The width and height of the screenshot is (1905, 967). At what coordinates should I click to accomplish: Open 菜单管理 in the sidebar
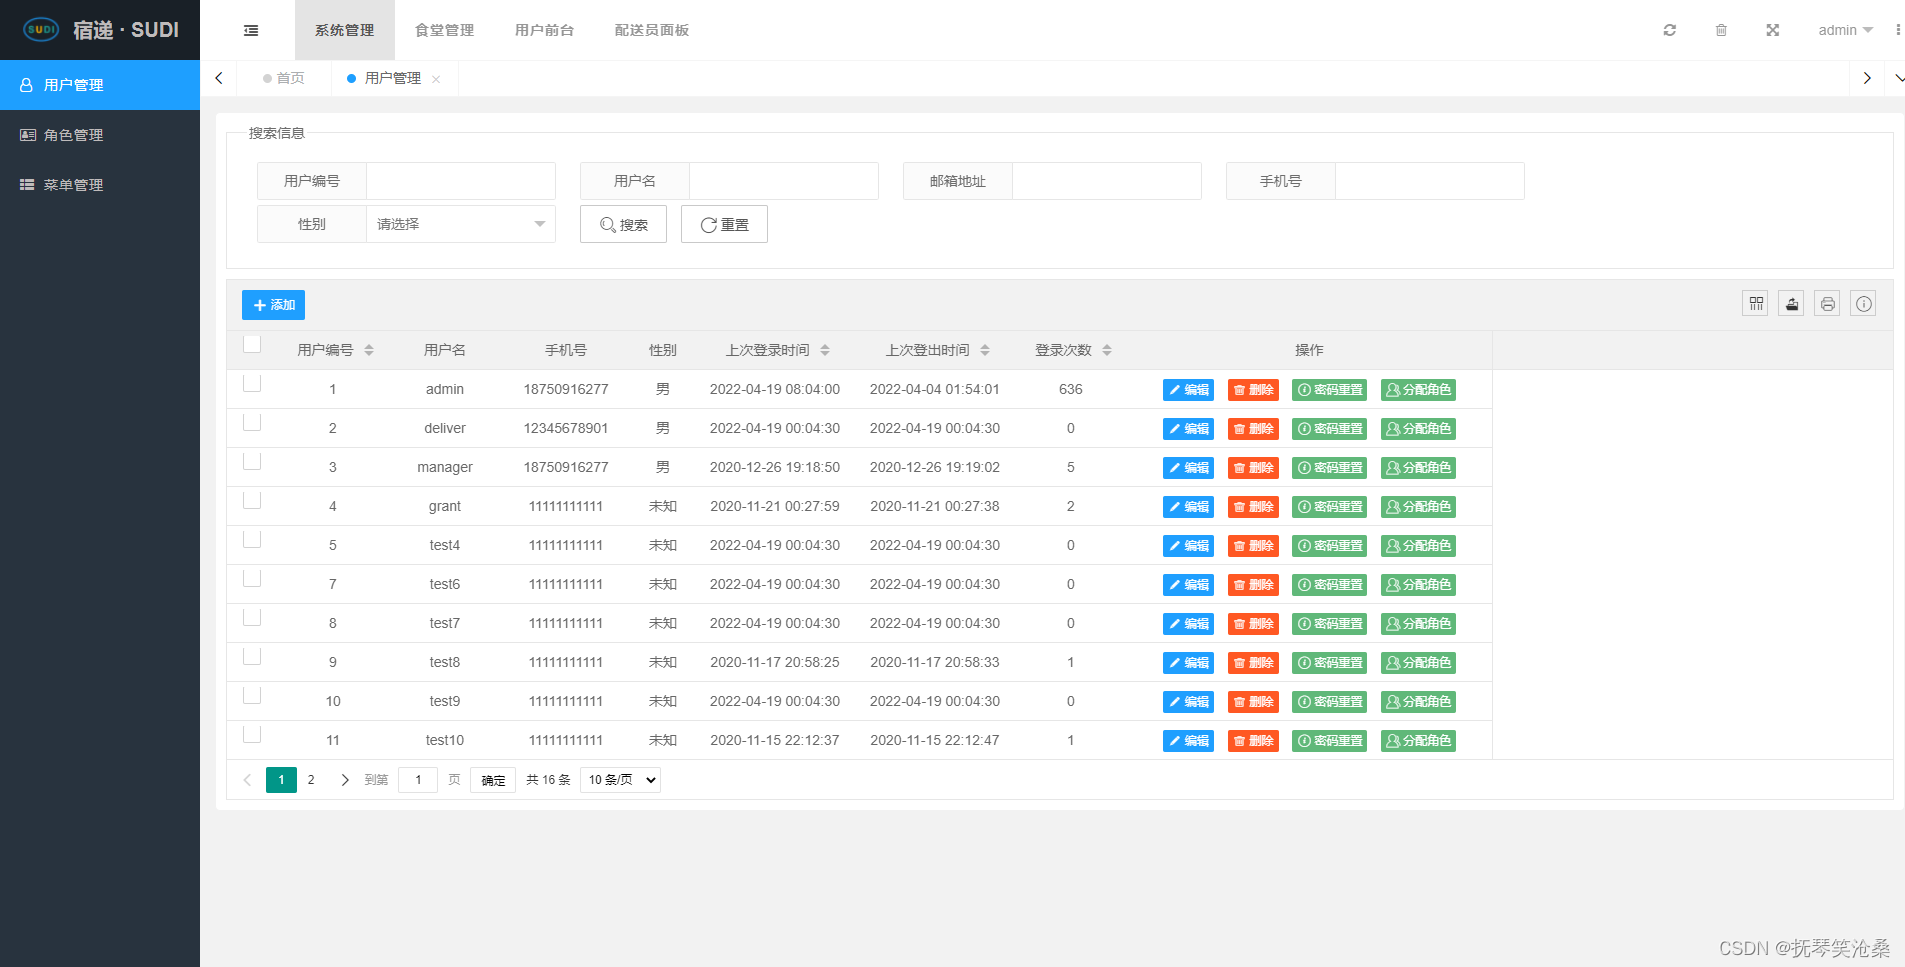pyautogui.click(x=100, y=185)
